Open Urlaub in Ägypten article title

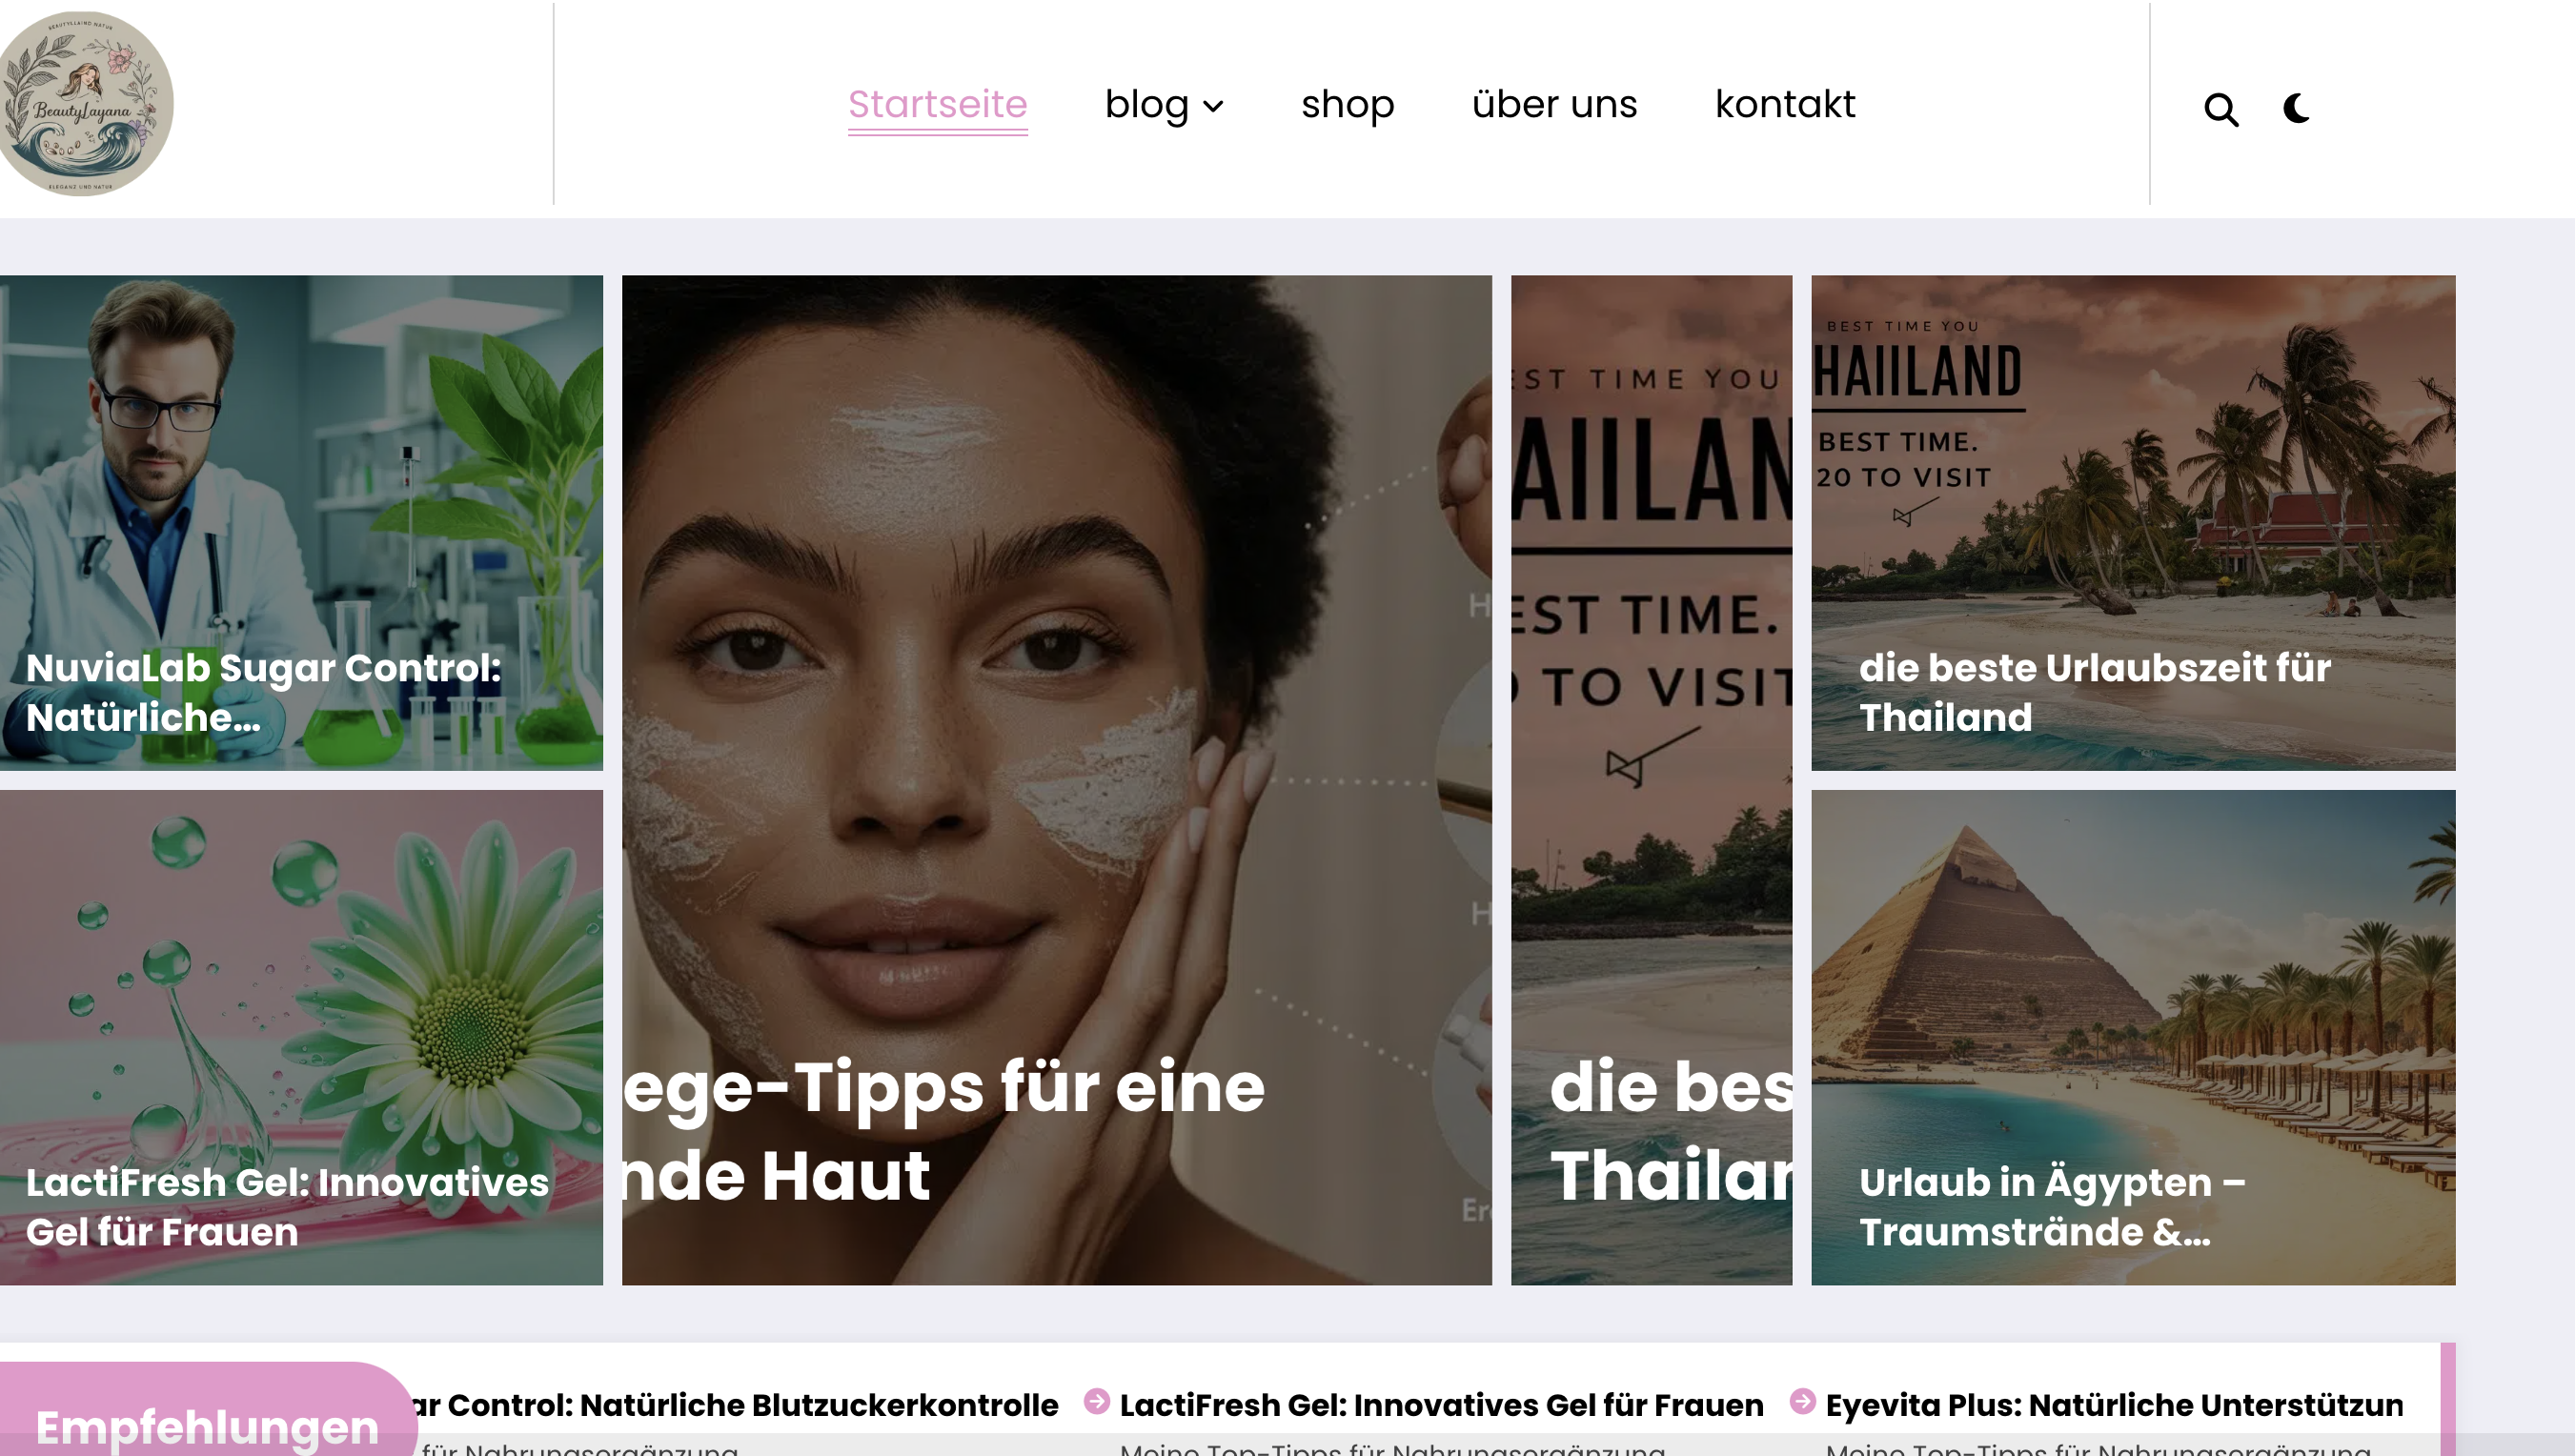[x=2052, y=1207]
